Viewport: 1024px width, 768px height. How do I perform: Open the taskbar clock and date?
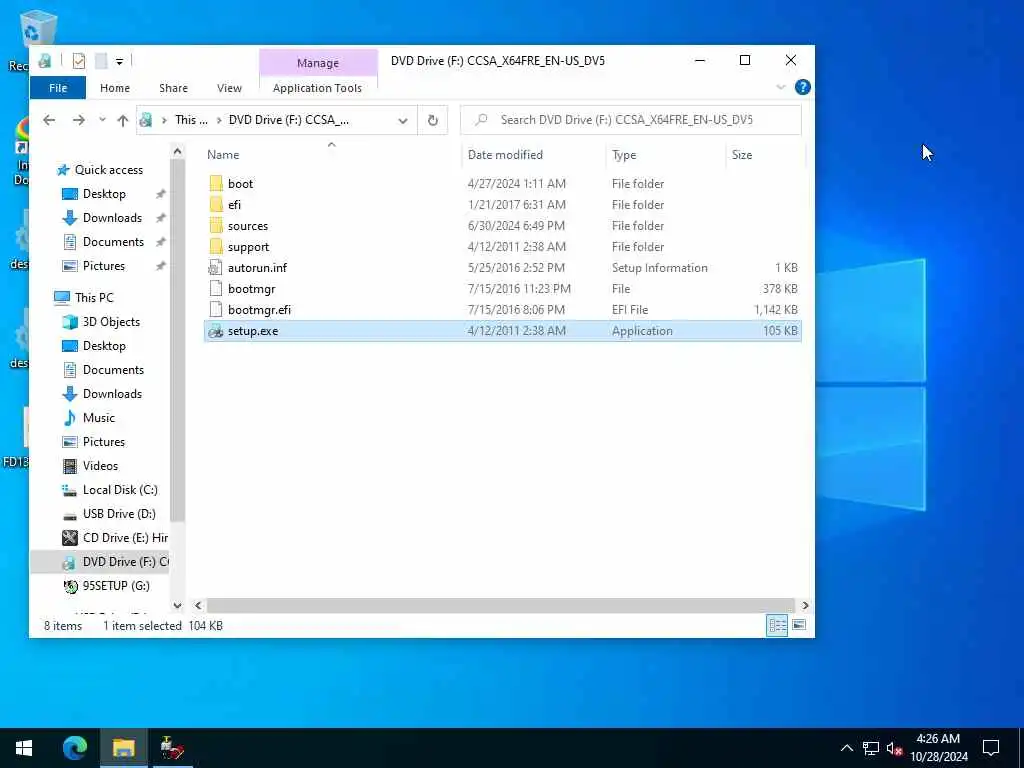[938, 748]
